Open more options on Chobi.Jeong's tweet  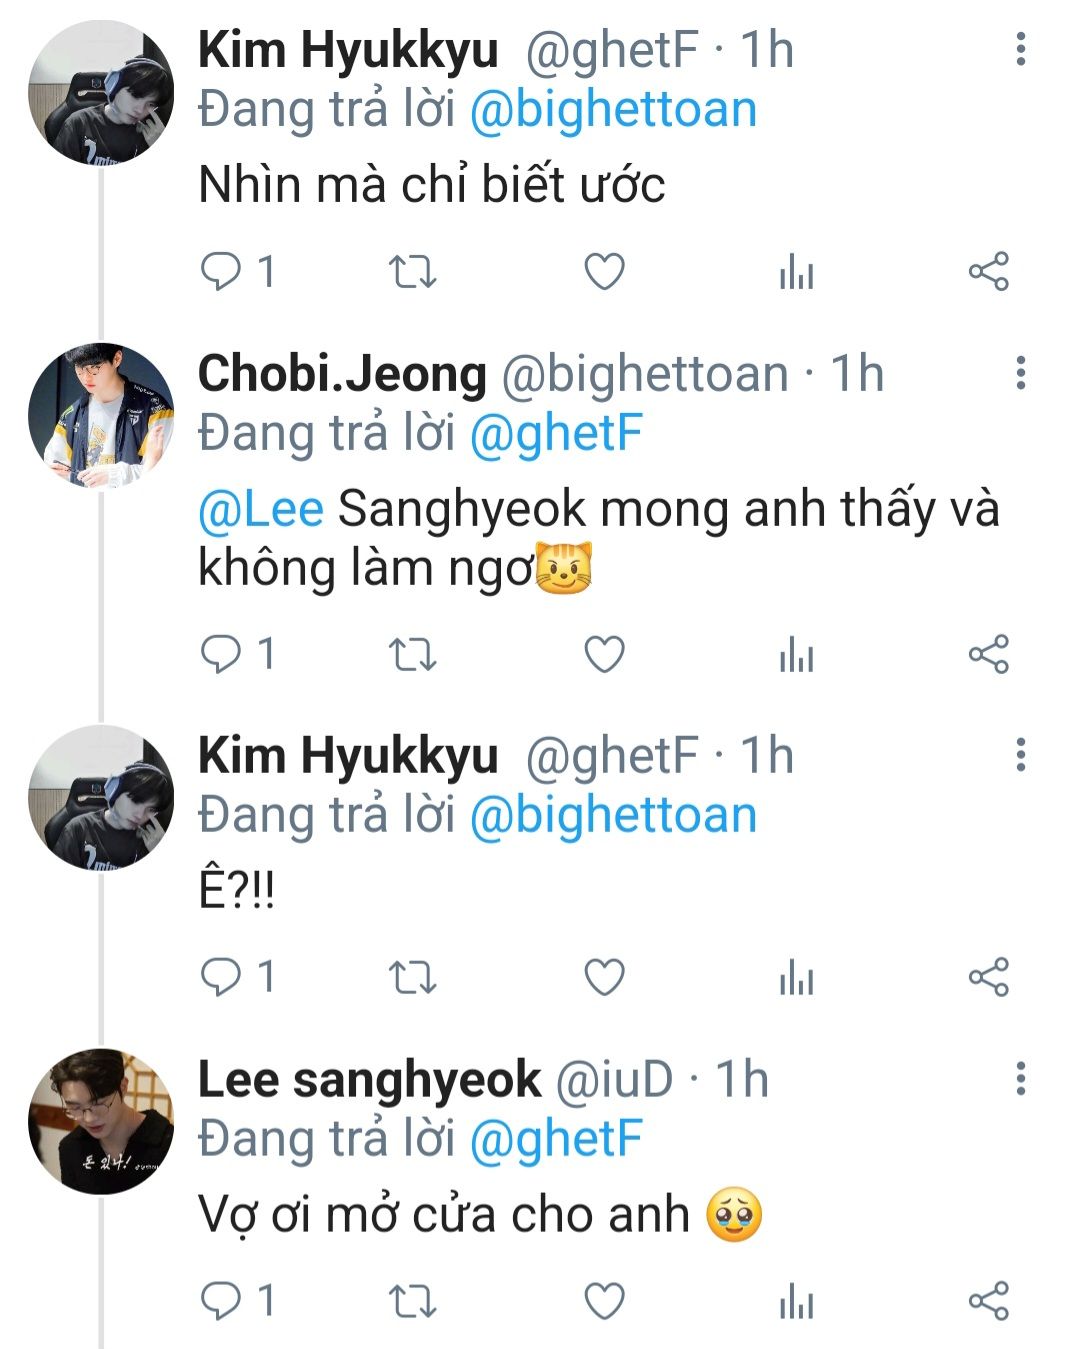[1020, 373]
